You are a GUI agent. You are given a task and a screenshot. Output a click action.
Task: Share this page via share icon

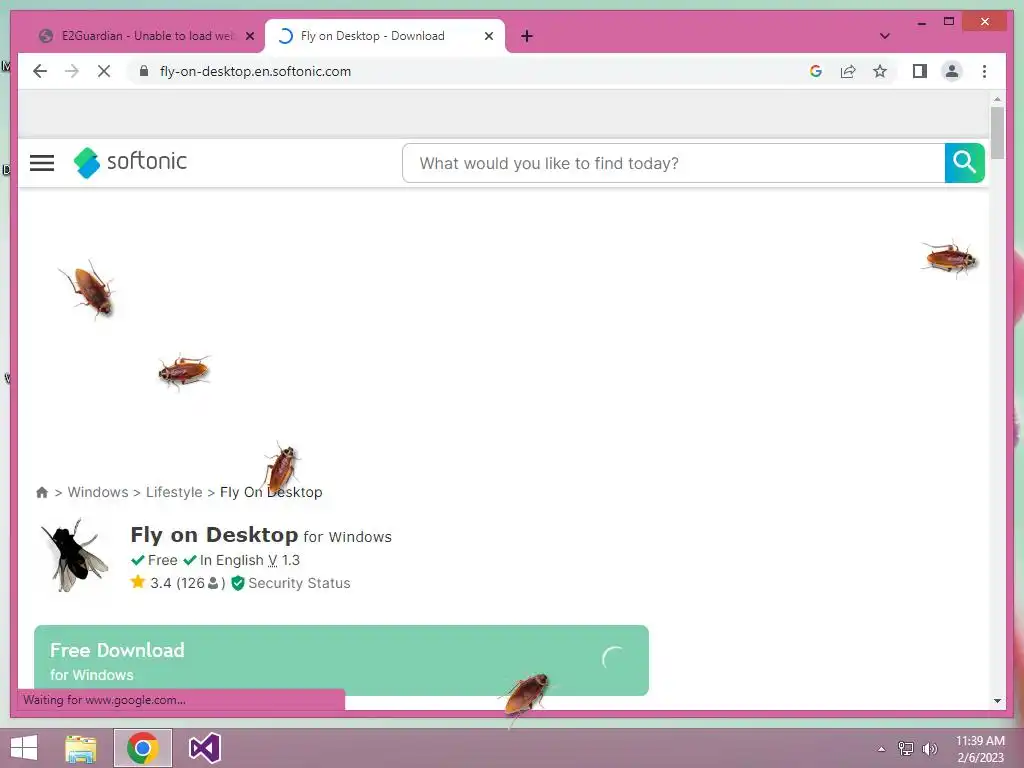(848, 71)
